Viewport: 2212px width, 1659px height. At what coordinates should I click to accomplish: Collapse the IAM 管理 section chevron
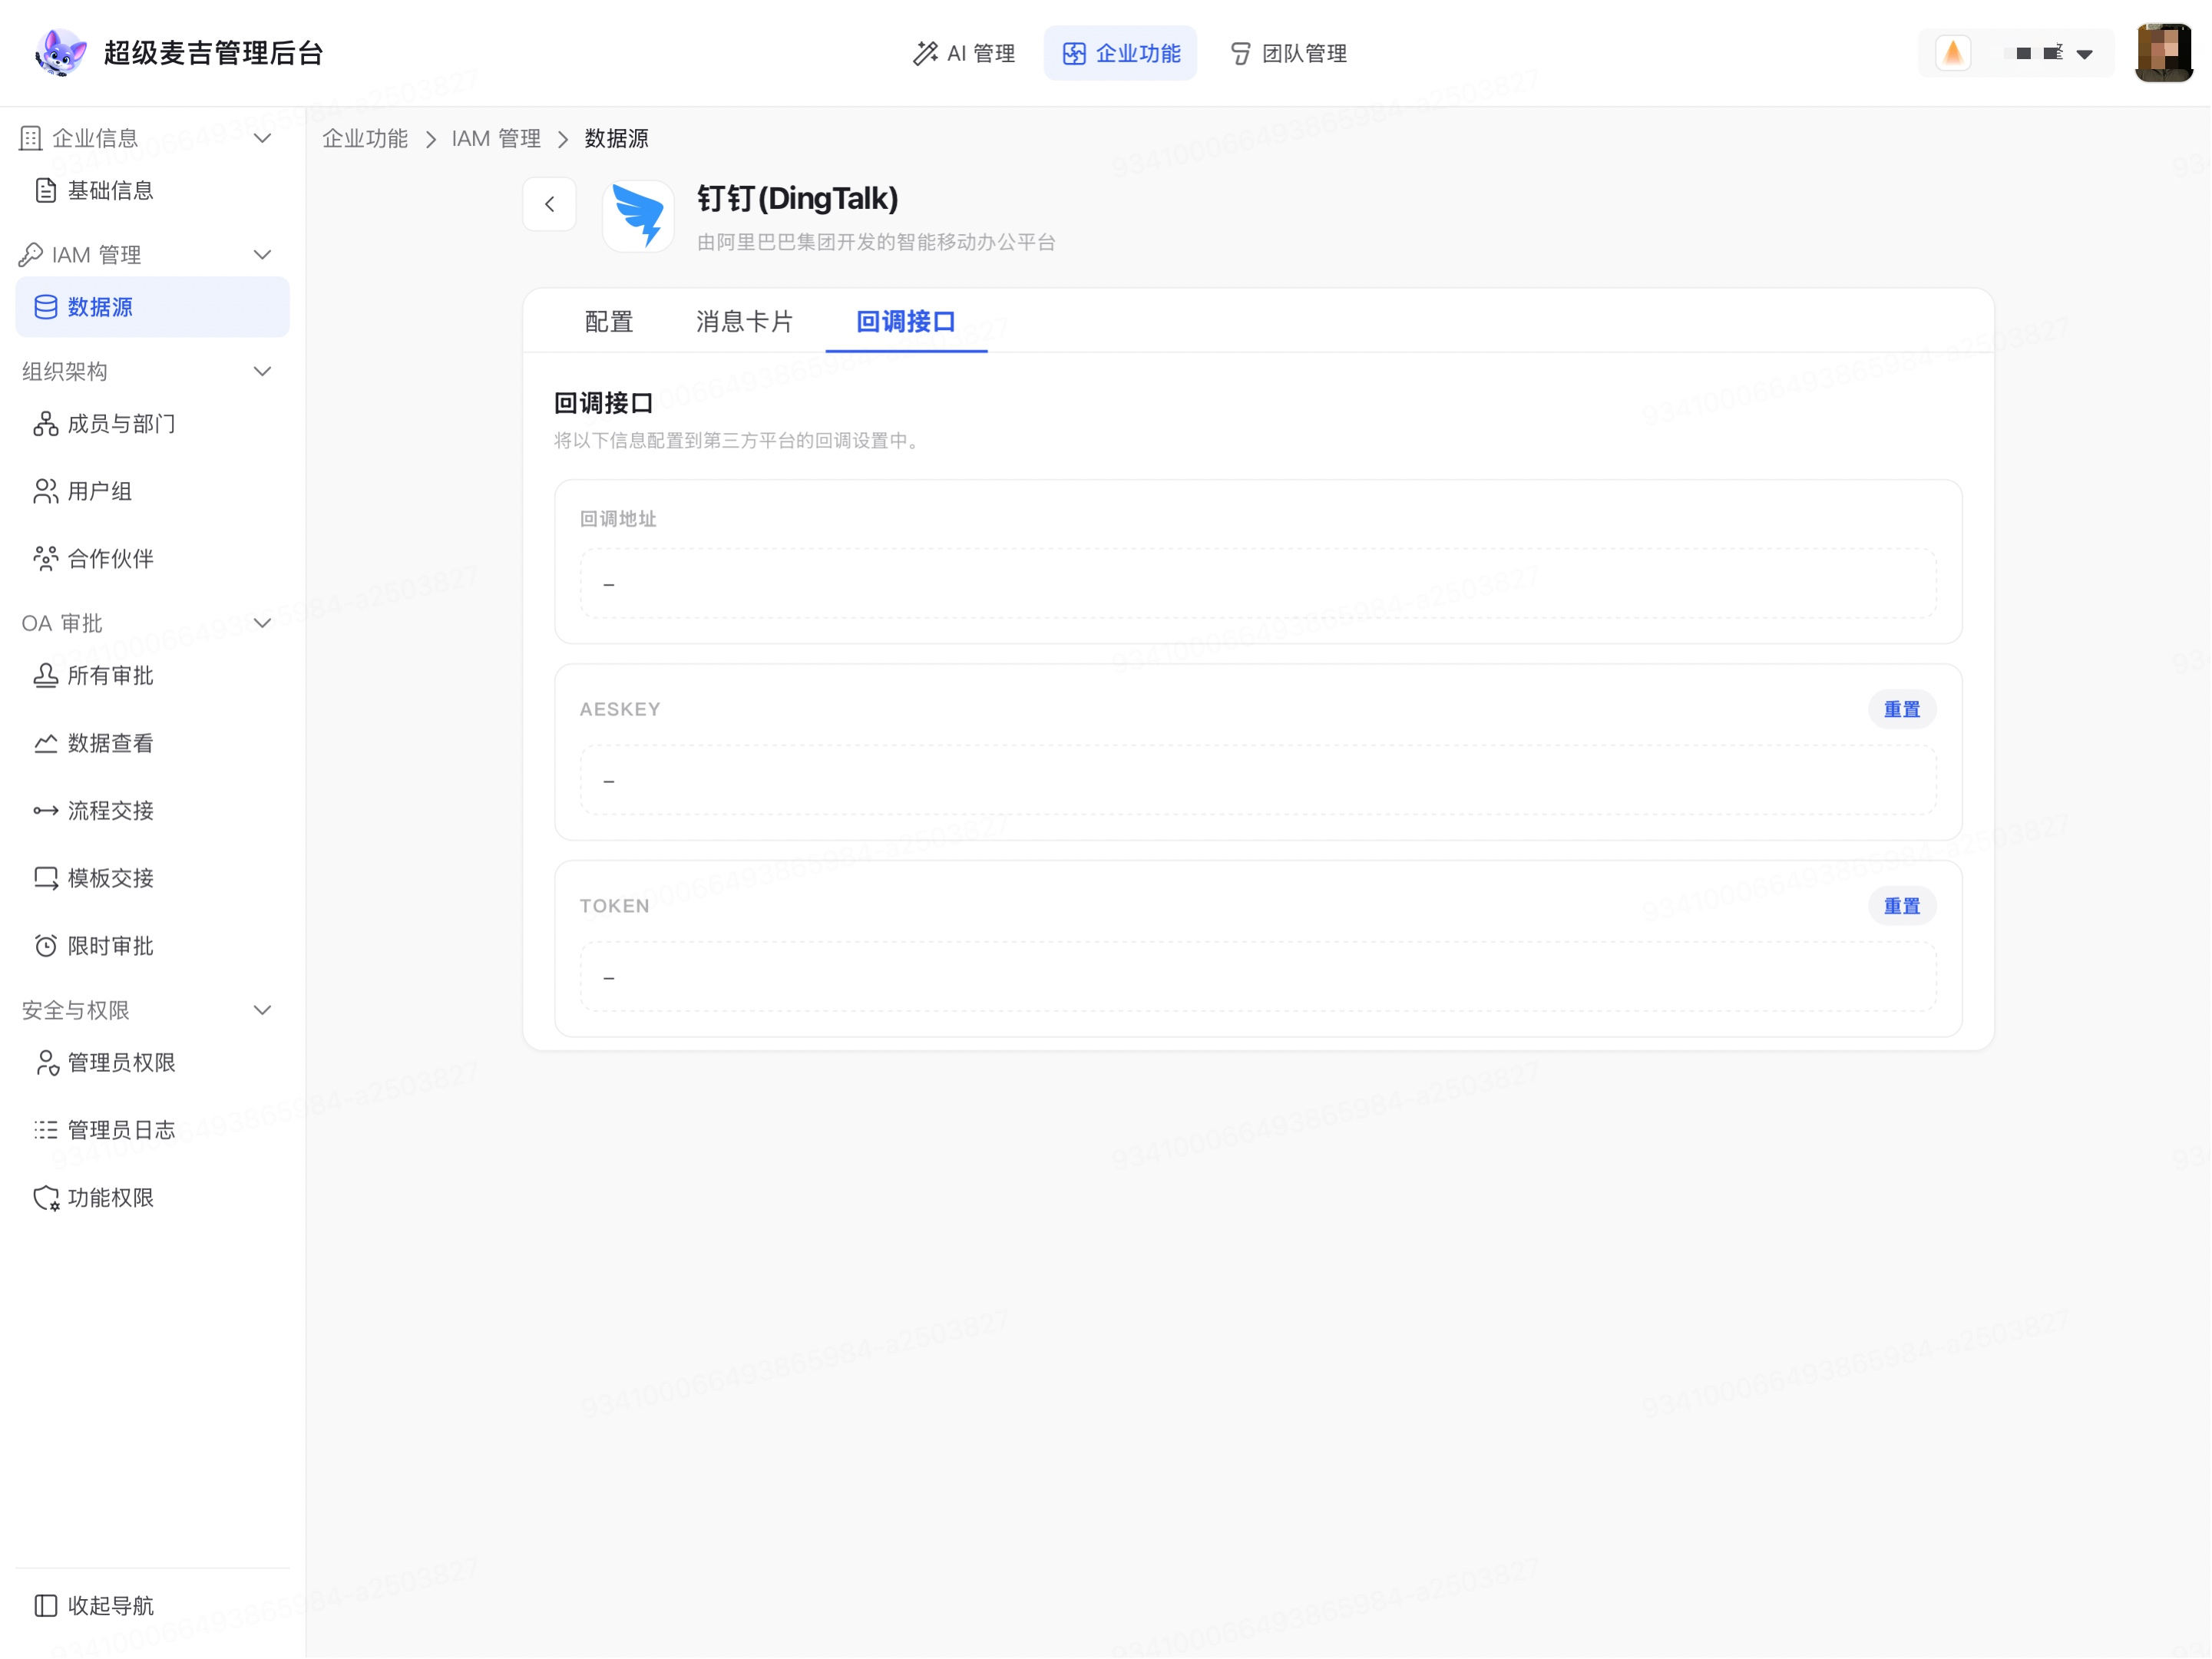(262, 255)
